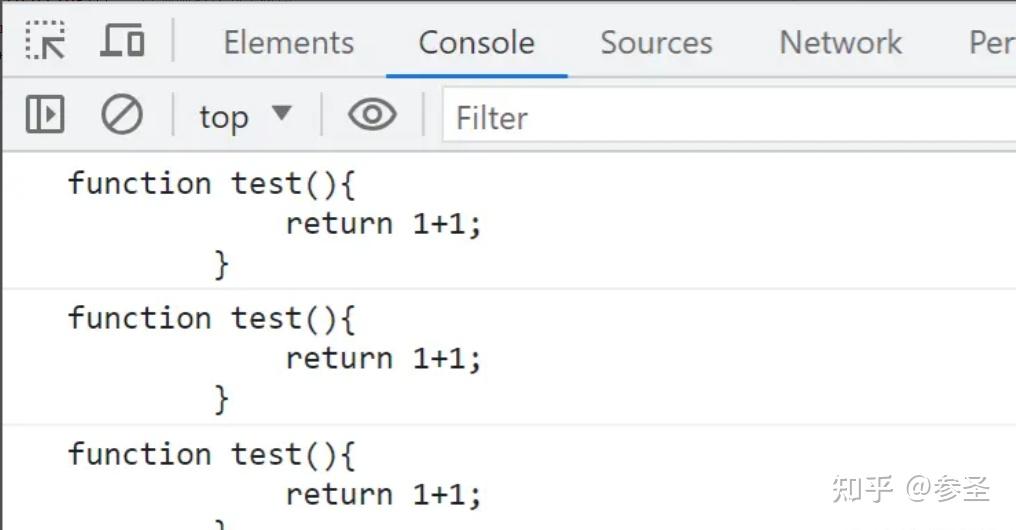Open the Elements tab
The image size is (1016, 530).
tap(288, 43)
